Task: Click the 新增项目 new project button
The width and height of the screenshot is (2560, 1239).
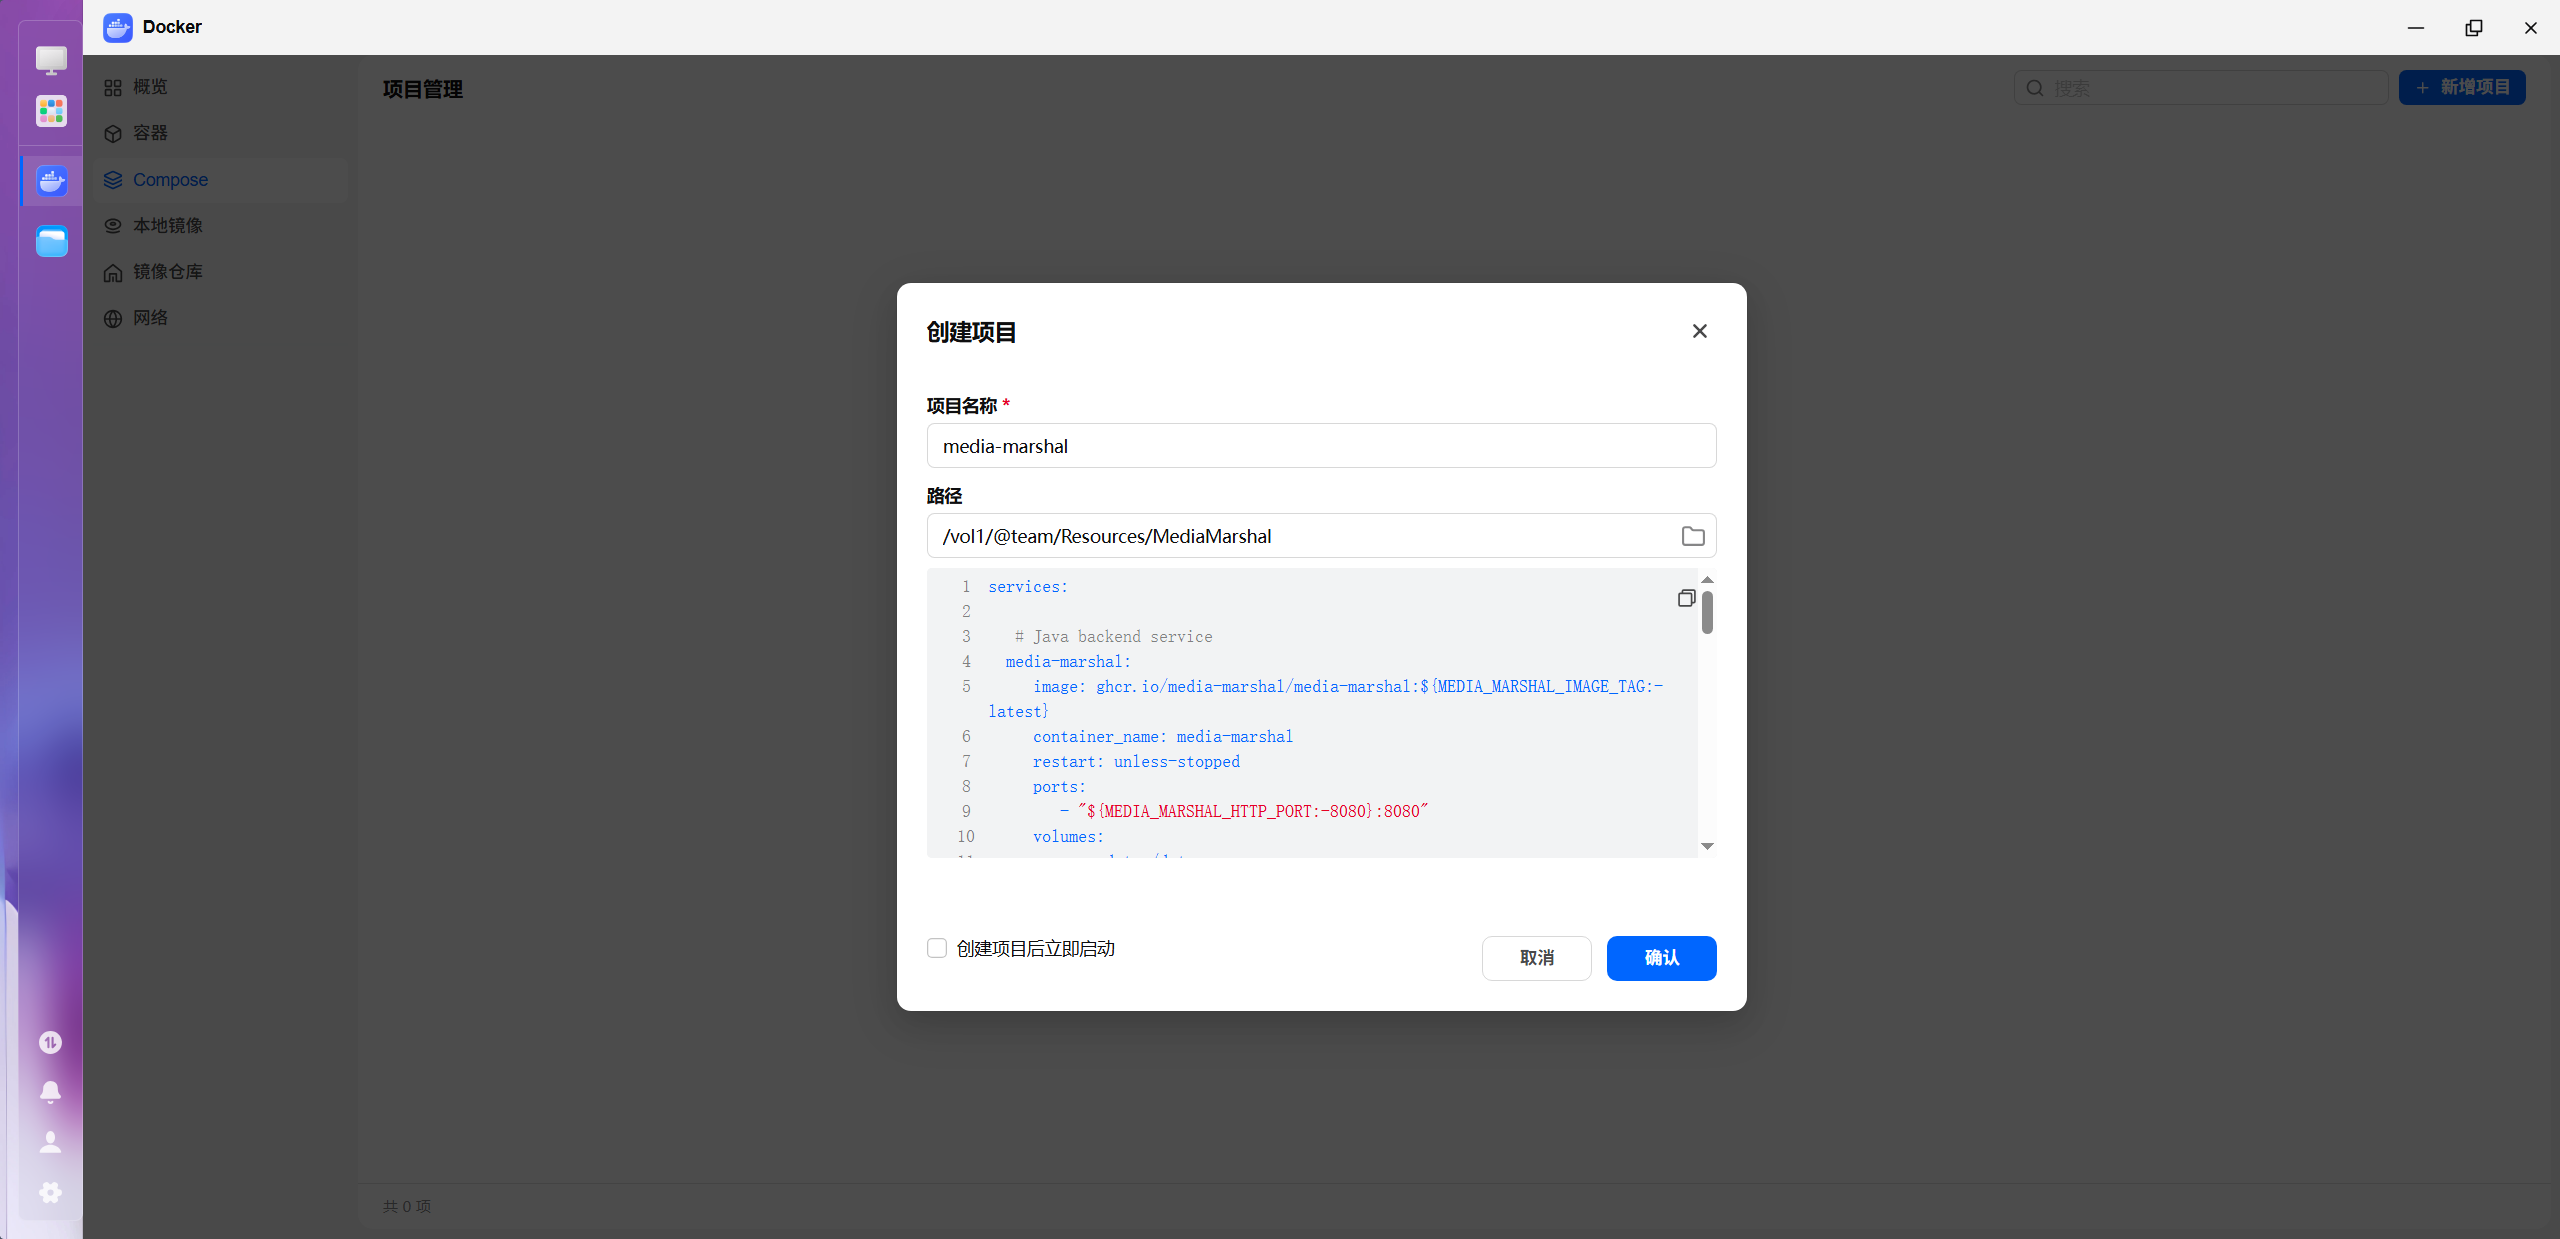Action: [x=2462, y=88]
